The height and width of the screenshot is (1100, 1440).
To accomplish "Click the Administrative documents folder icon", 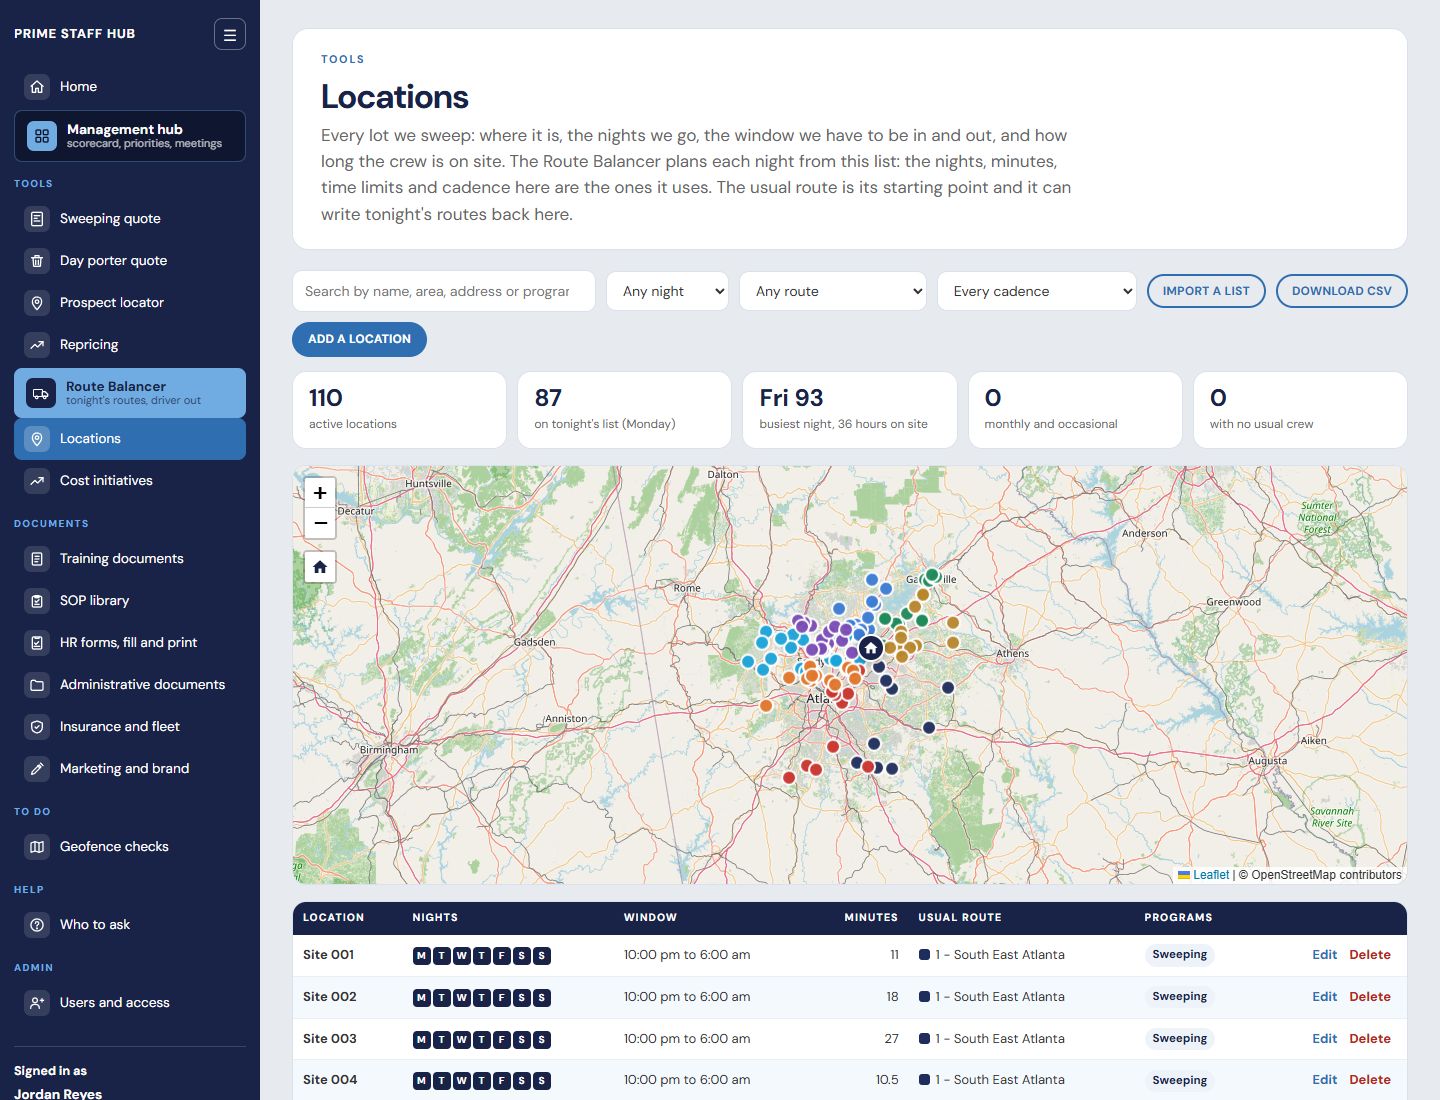I will (37, 685).
